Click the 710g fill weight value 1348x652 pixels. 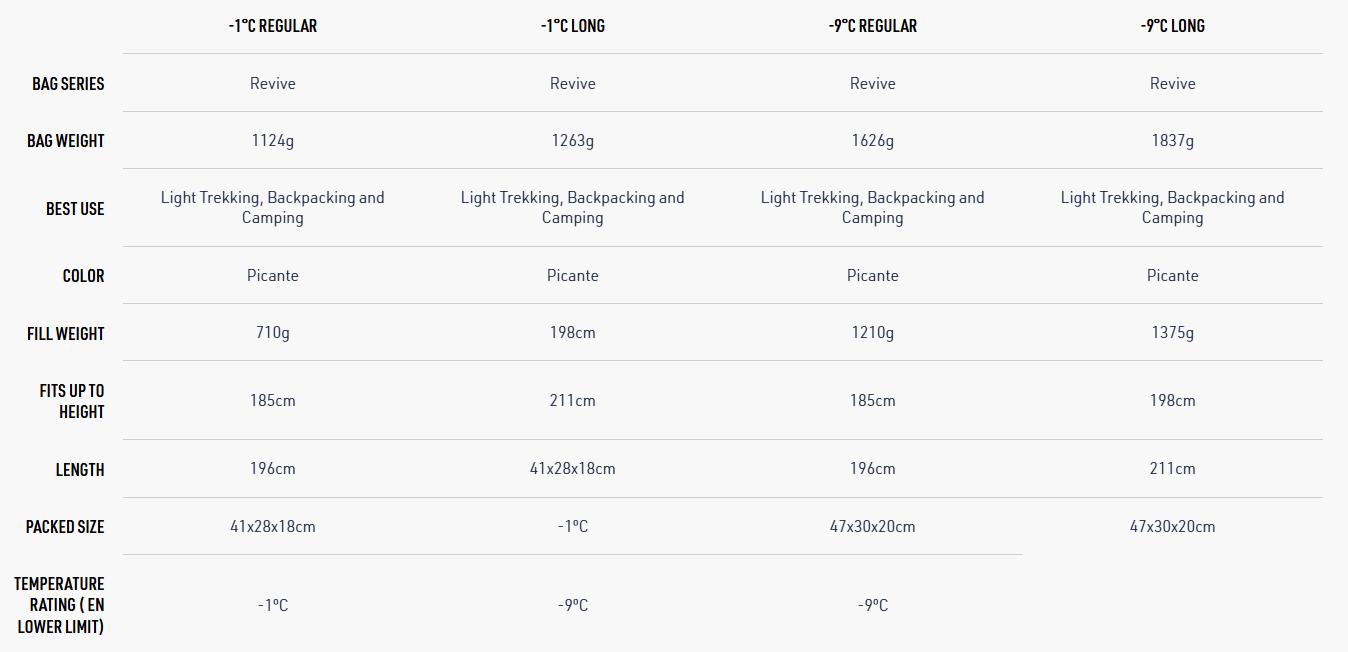pyautogui.click(x=272, y=333)
